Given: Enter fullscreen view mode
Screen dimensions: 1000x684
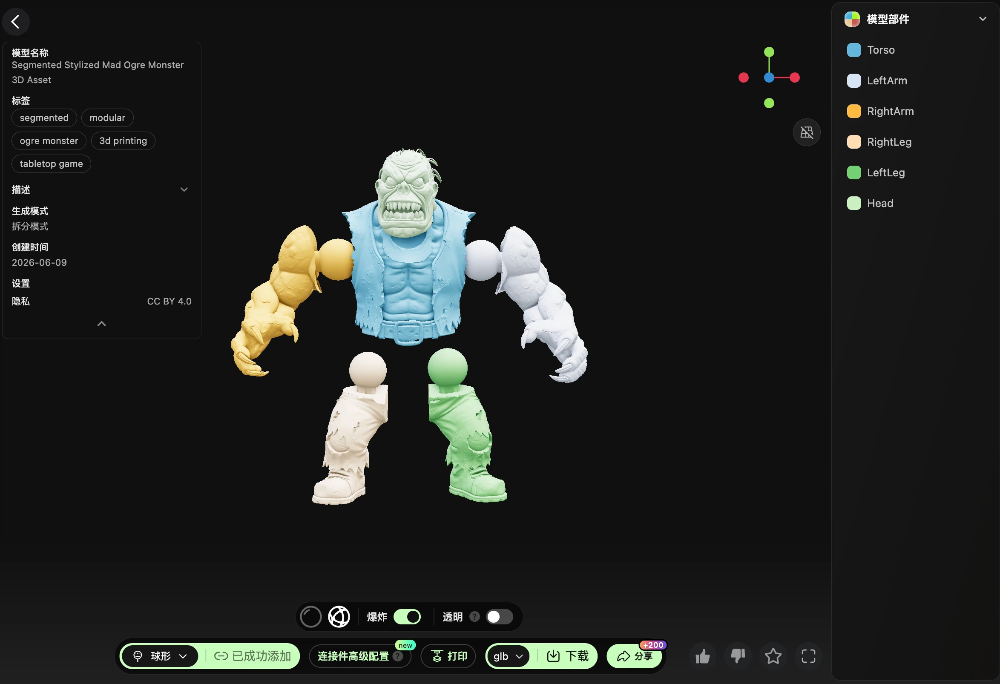Looking at the screenshot, I should (x=808, y=656).
